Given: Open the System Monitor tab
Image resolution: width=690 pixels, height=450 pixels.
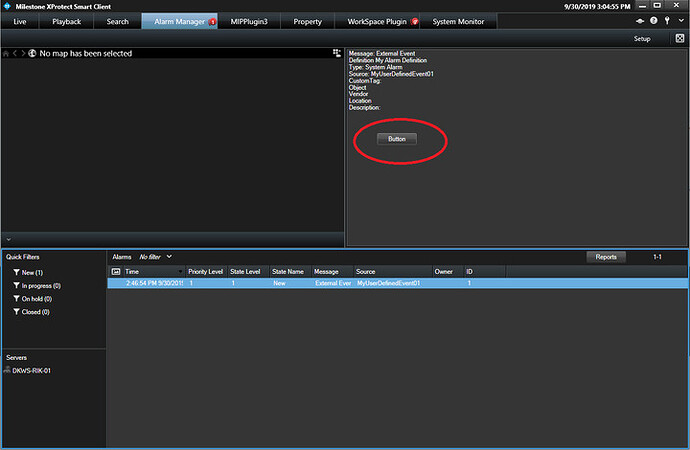Looking at the screenshot, I should coord(457,21).
